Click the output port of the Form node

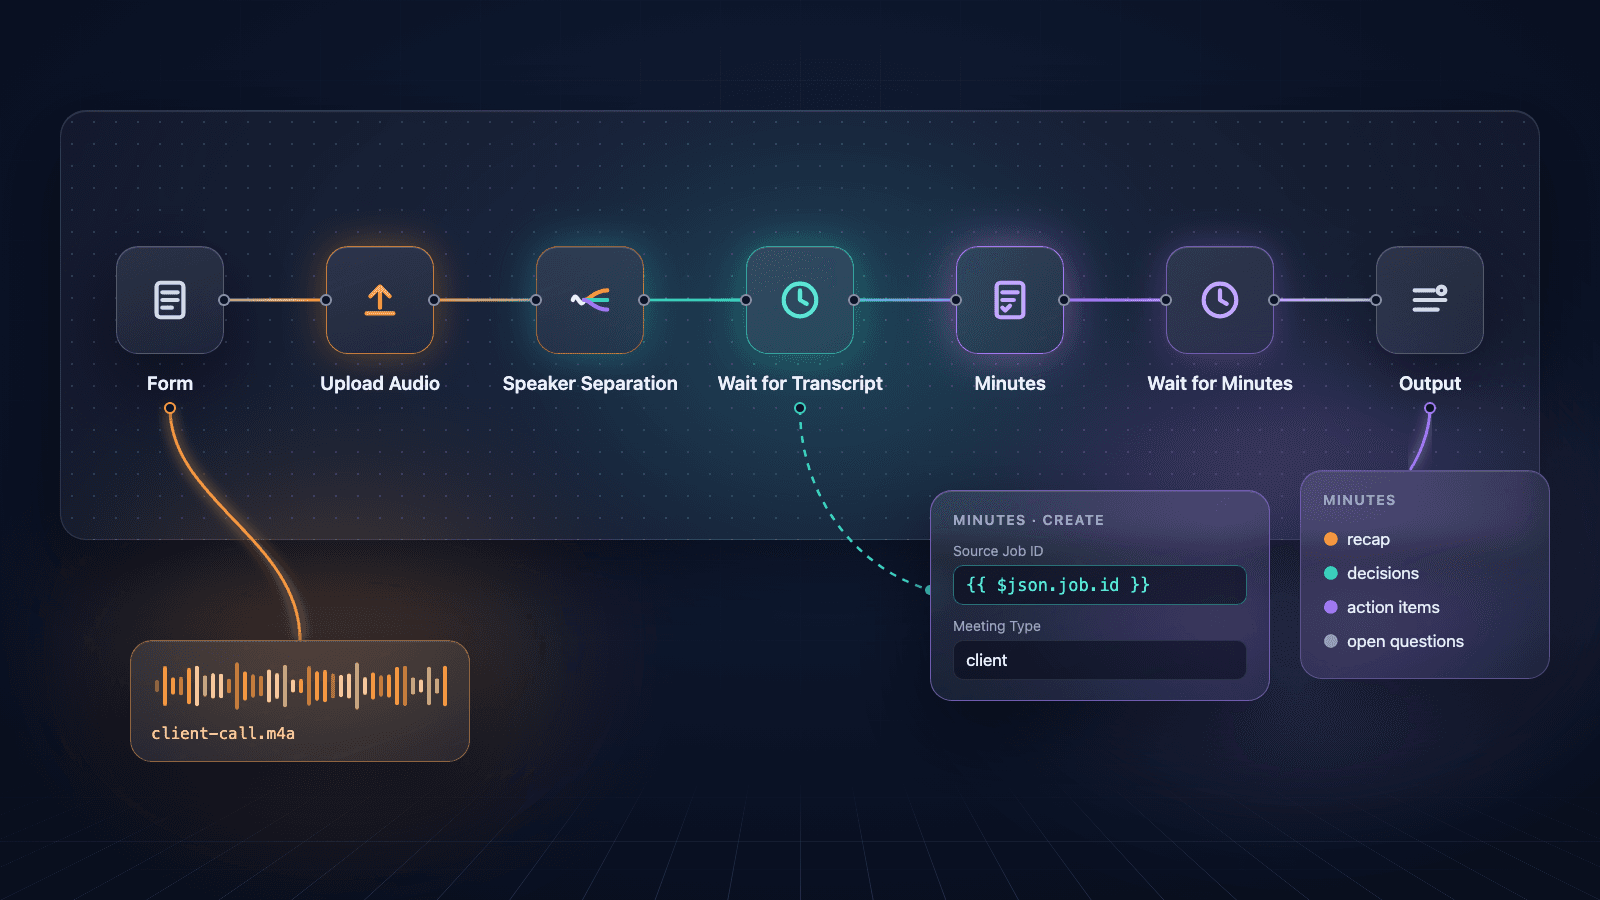[x=224, y=300]
